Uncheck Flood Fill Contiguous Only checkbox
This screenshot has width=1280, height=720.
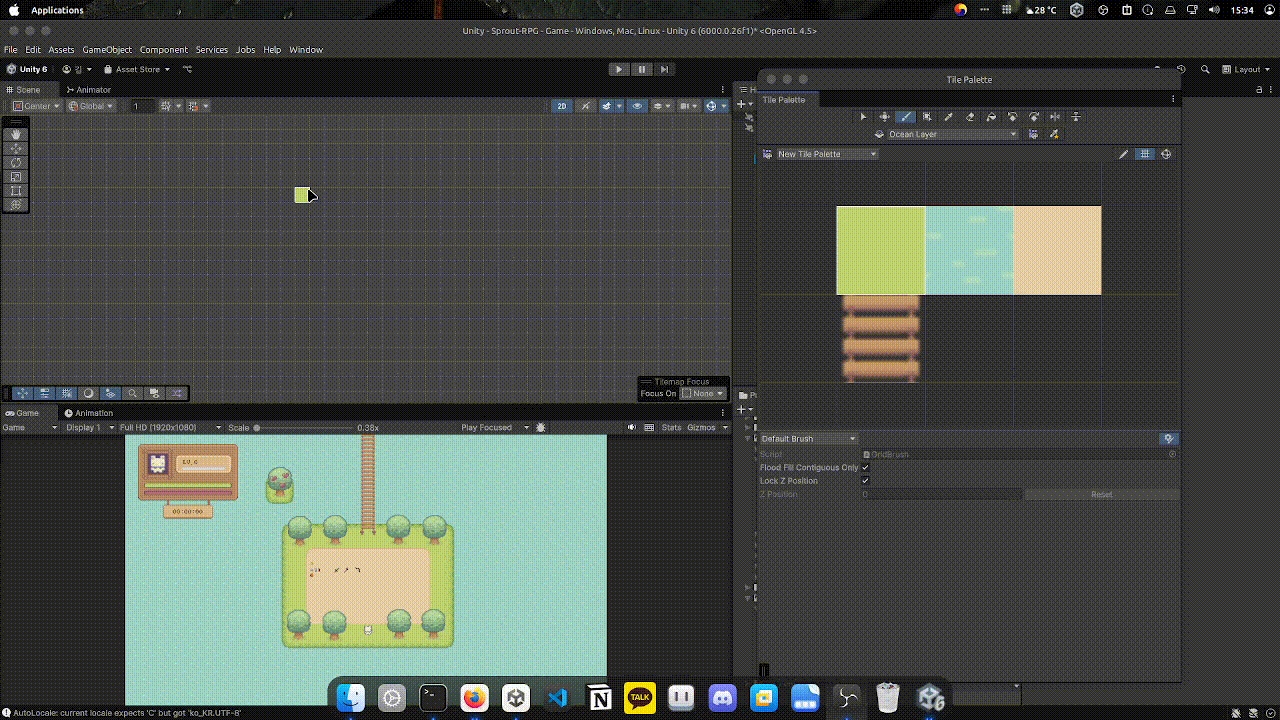pyautogui.click(x=865, y=468)
